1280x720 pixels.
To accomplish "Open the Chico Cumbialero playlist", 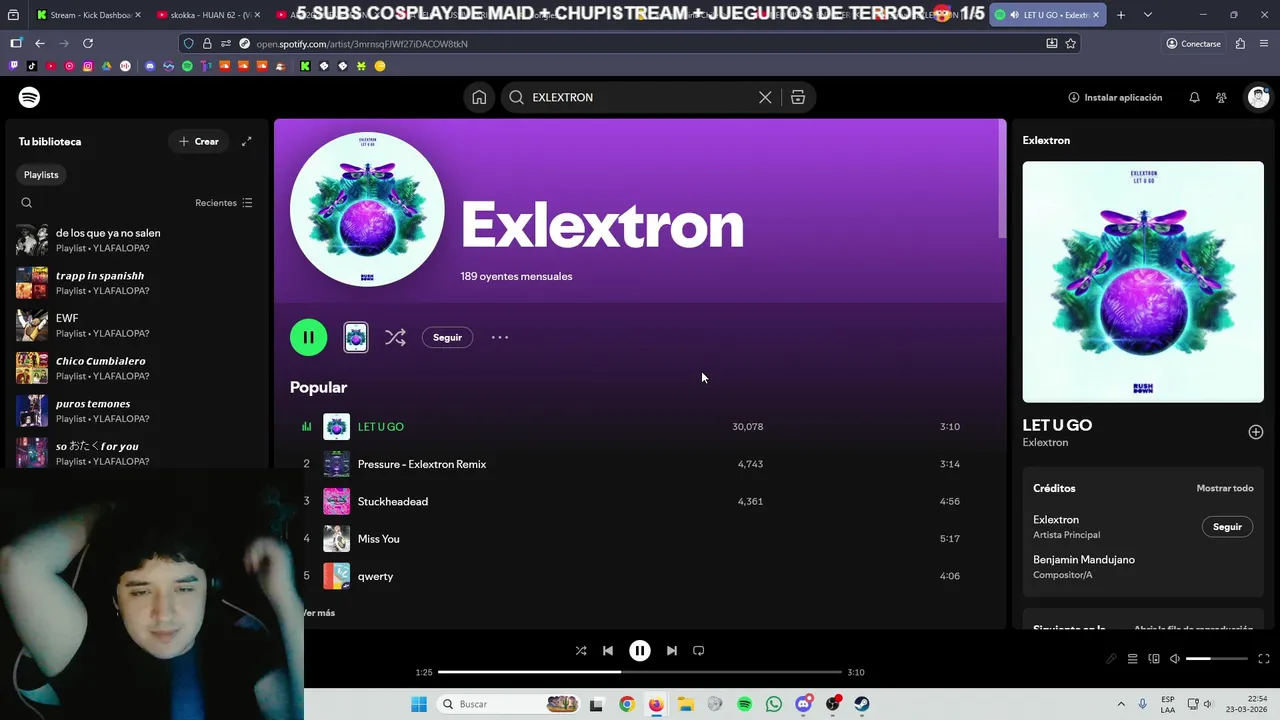I will [137, 368].
